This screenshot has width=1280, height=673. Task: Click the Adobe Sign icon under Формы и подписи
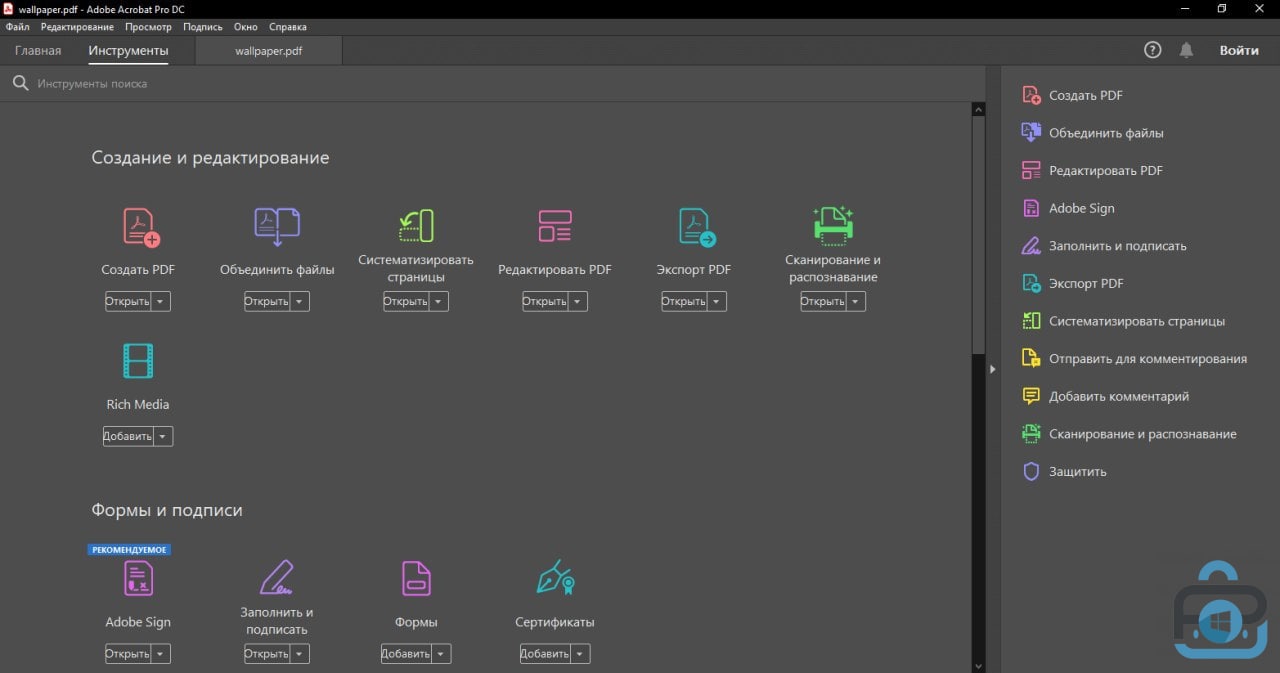(138, 578)
